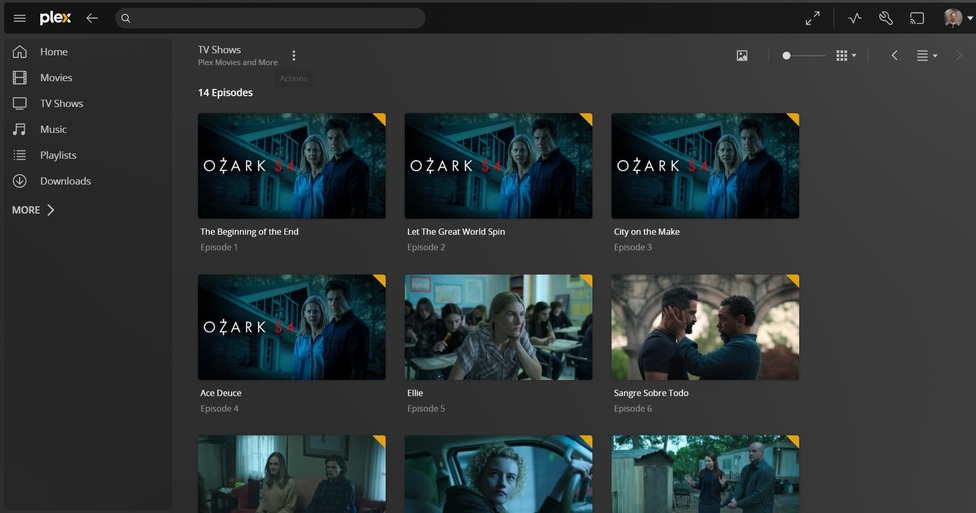
Task: Expand the MORE section
Action: [34, 210]
